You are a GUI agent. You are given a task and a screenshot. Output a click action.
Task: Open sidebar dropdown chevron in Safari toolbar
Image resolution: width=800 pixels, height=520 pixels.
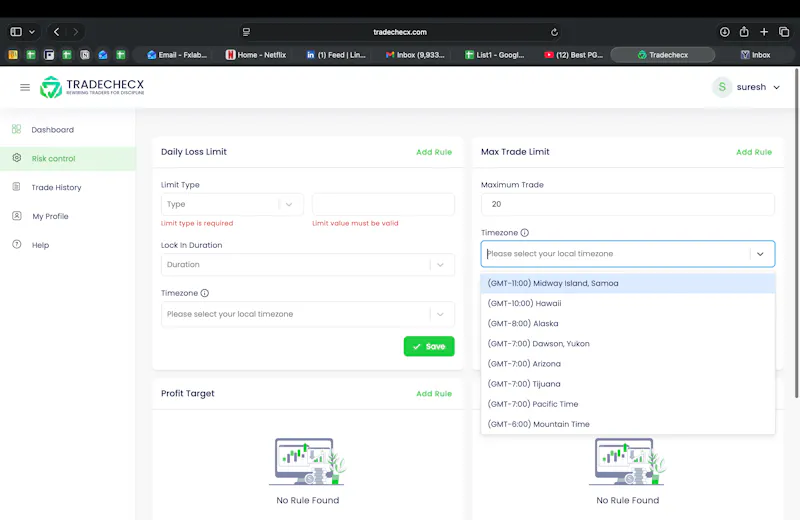(x=32, y=32)
